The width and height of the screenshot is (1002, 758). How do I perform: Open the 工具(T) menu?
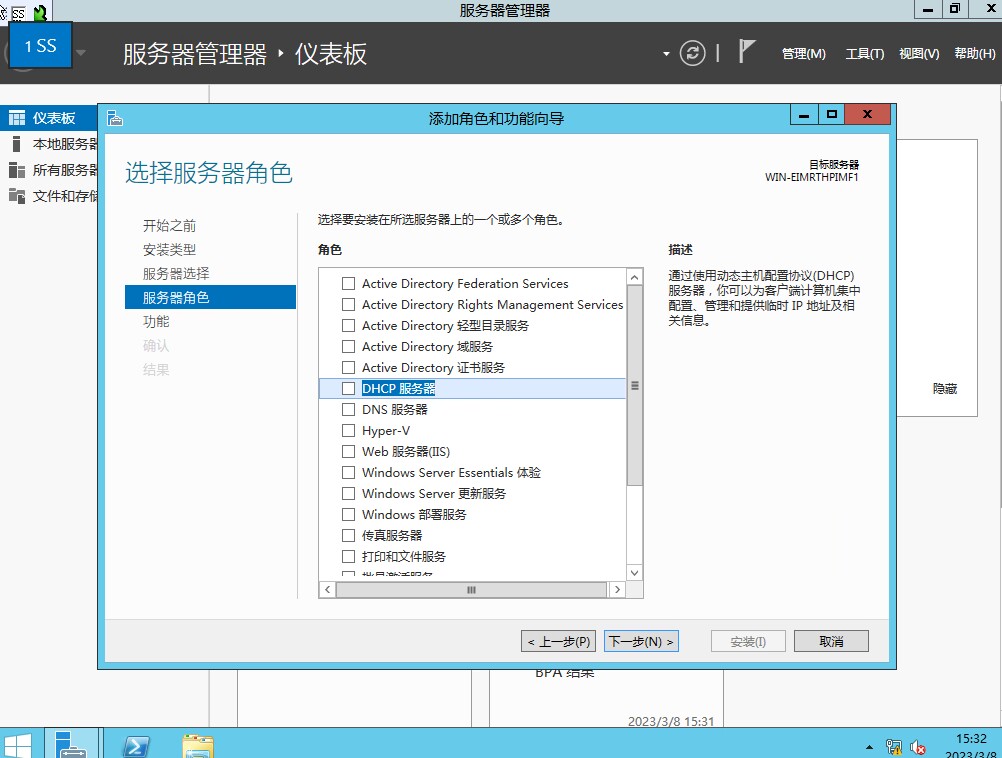(x=865, y=54)
